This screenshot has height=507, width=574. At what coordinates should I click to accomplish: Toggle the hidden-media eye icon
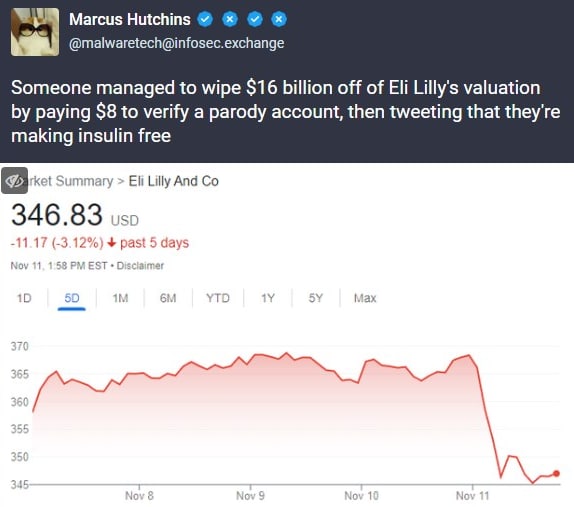pyautogui.click(x=14, y=180)
